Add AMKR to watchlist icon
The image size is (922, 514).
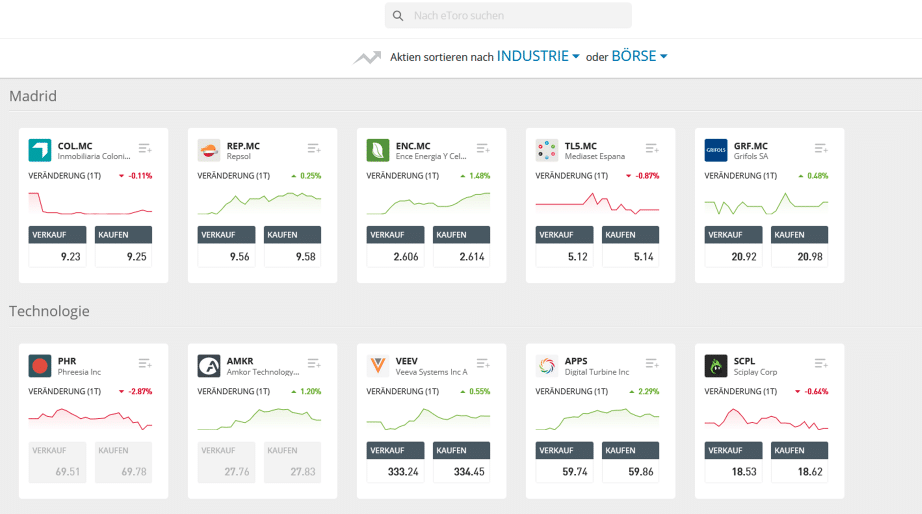tap(314, 364)
